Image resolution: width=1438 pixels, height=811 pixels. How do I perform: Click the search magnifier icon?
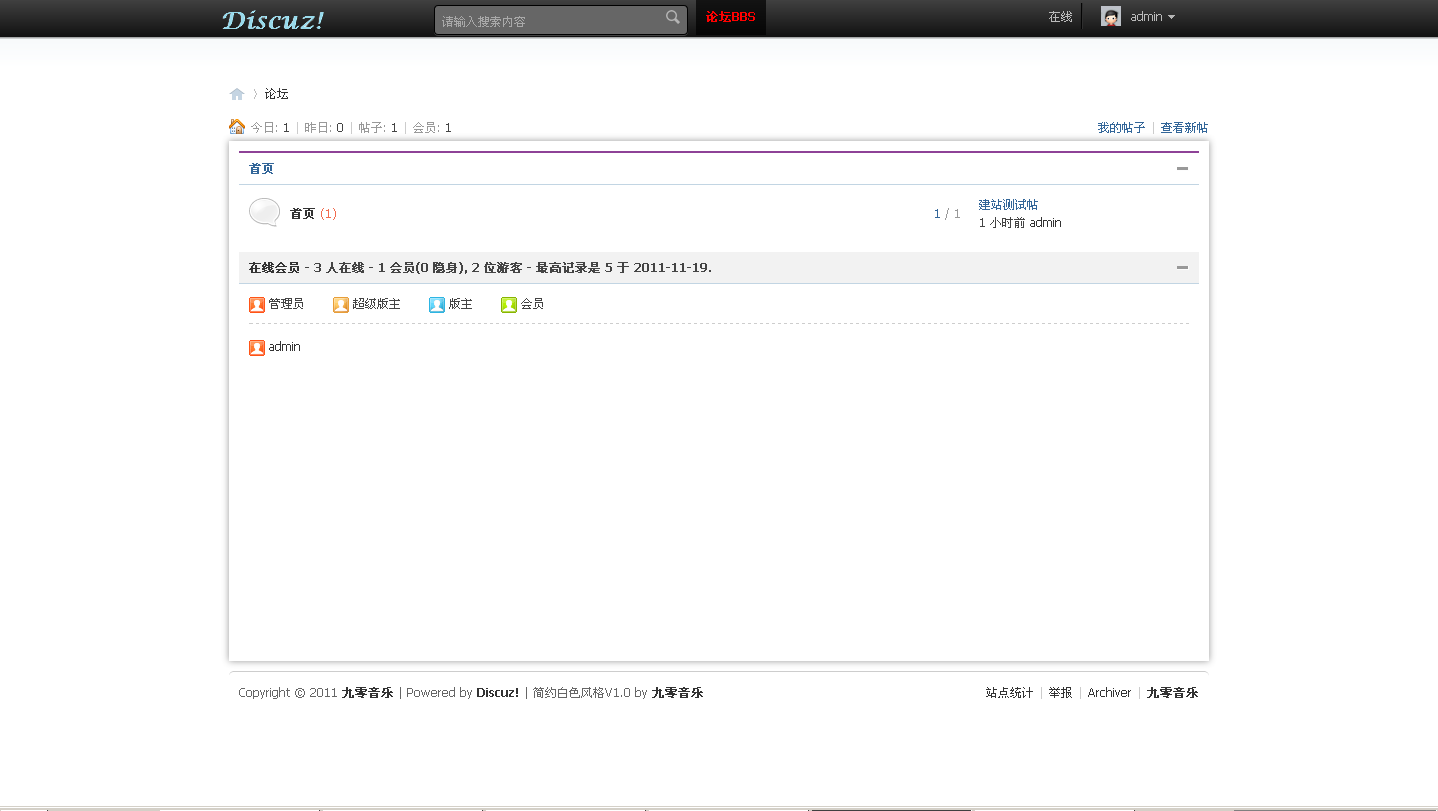pos(673,17)
